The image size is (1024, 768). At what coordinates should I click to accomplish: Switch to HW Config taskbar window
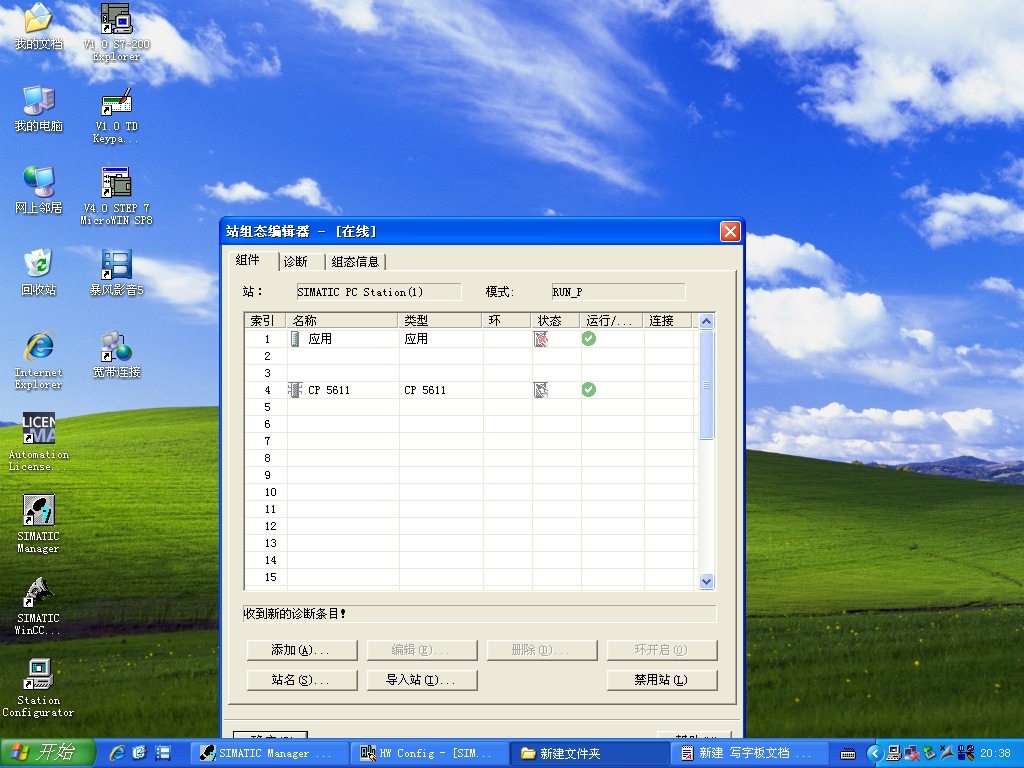pyautogui.click(x=428, y=754)
